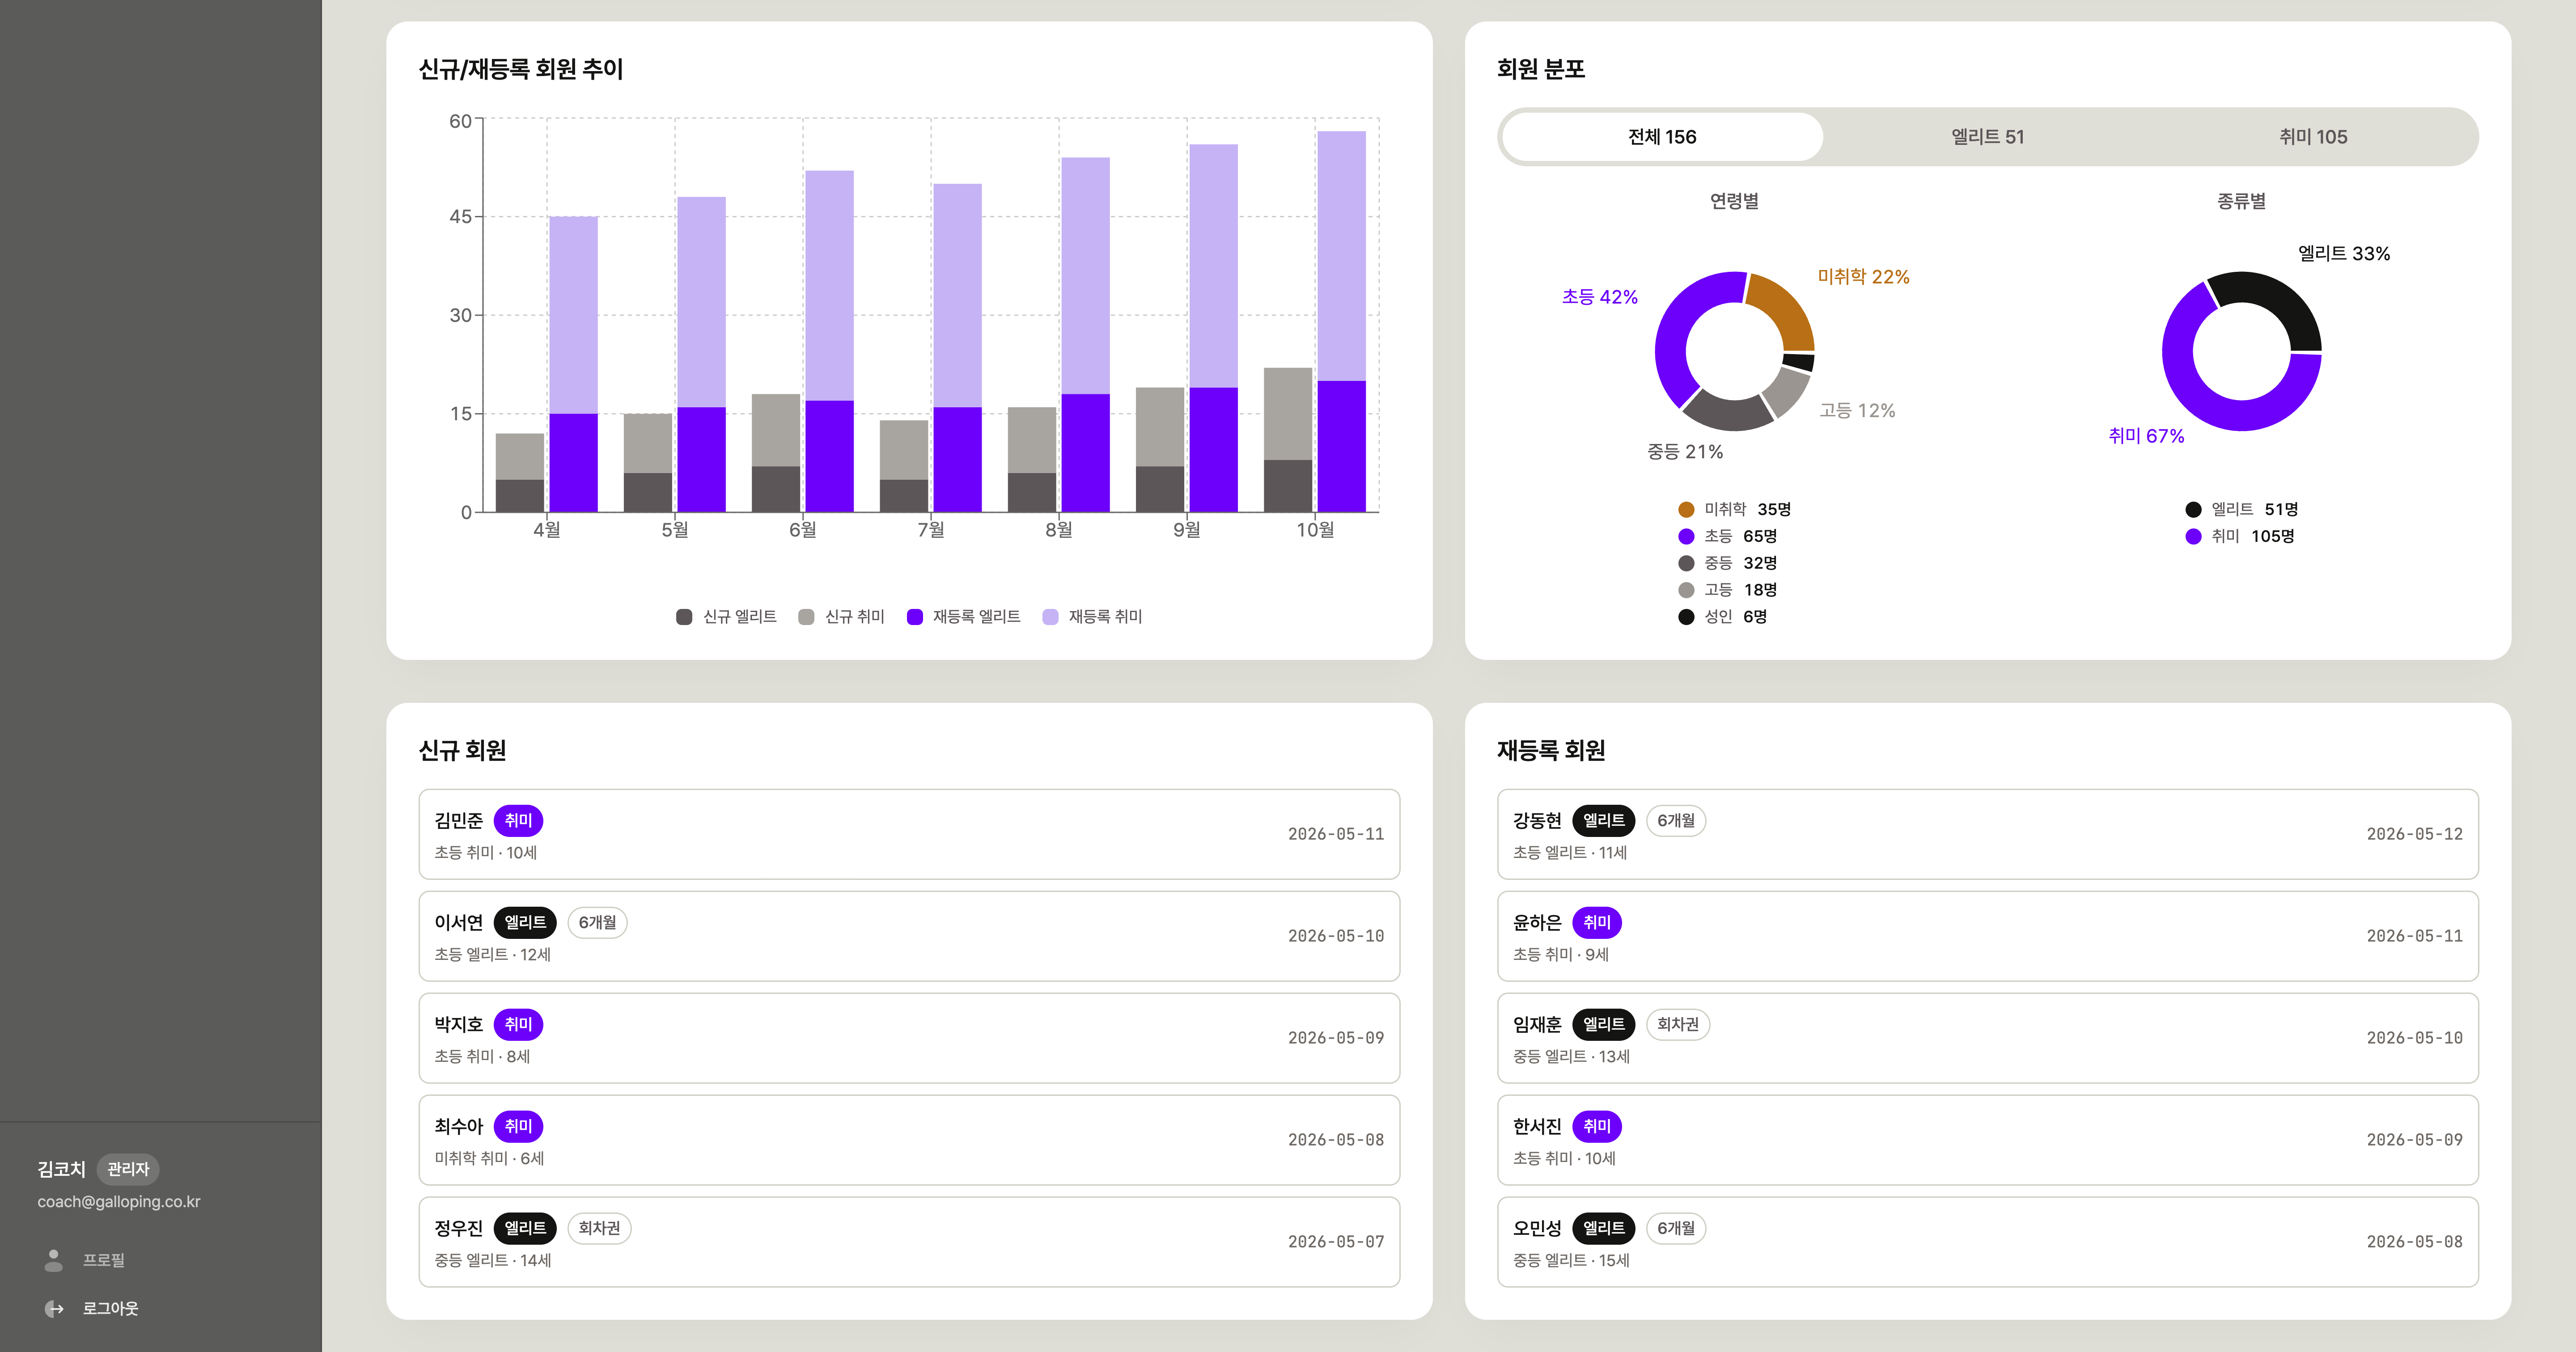Toggle the 재등록 취미 legend swatch
Viewport: 2576px width, 1352px height.
[1050, 617]
